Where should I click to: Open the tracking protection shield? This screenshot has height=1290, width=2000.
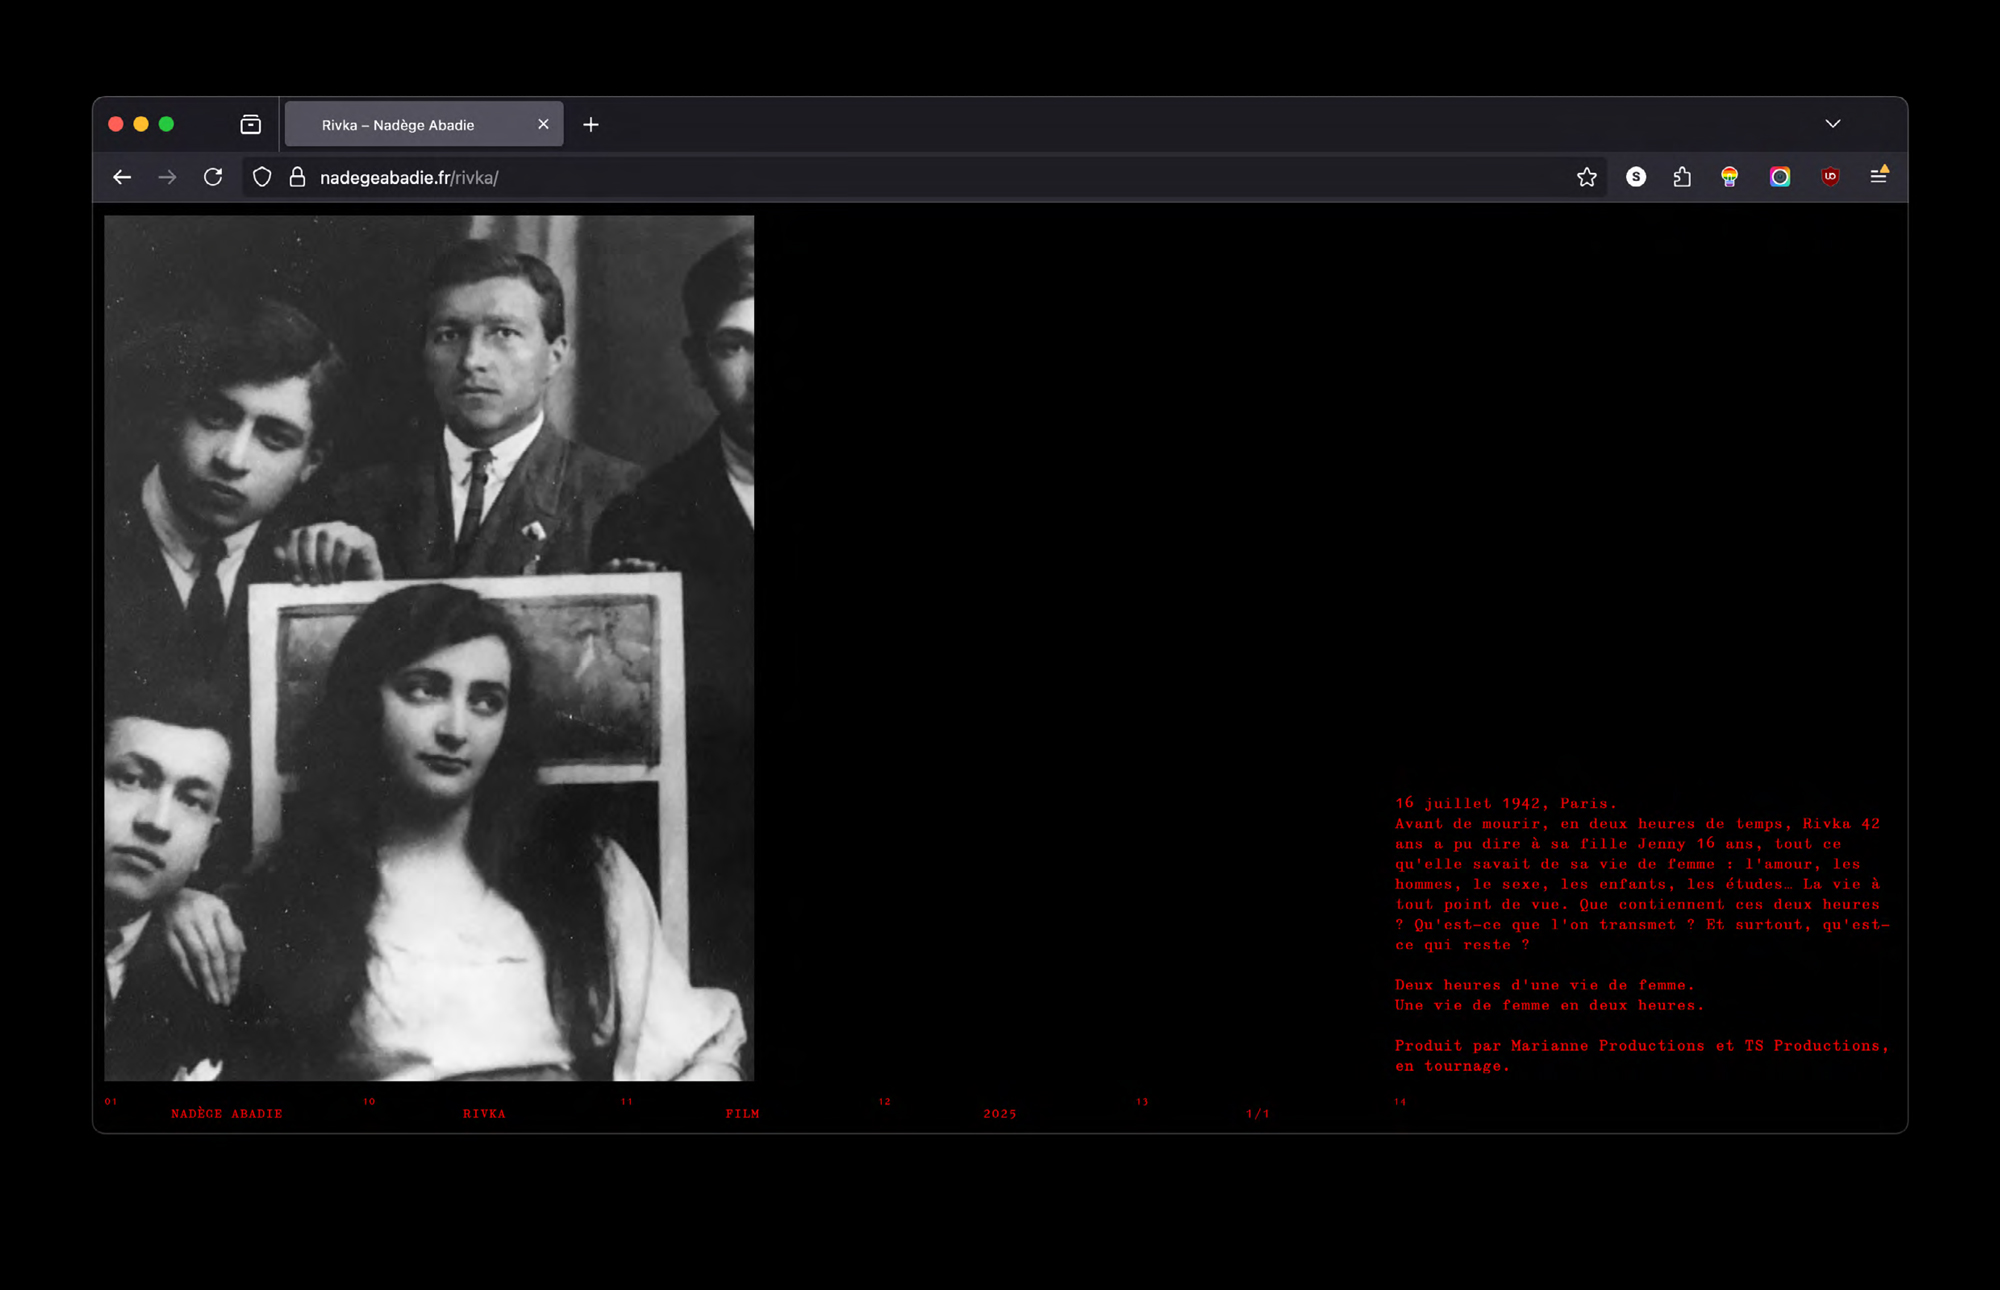(x=262, y=177)
